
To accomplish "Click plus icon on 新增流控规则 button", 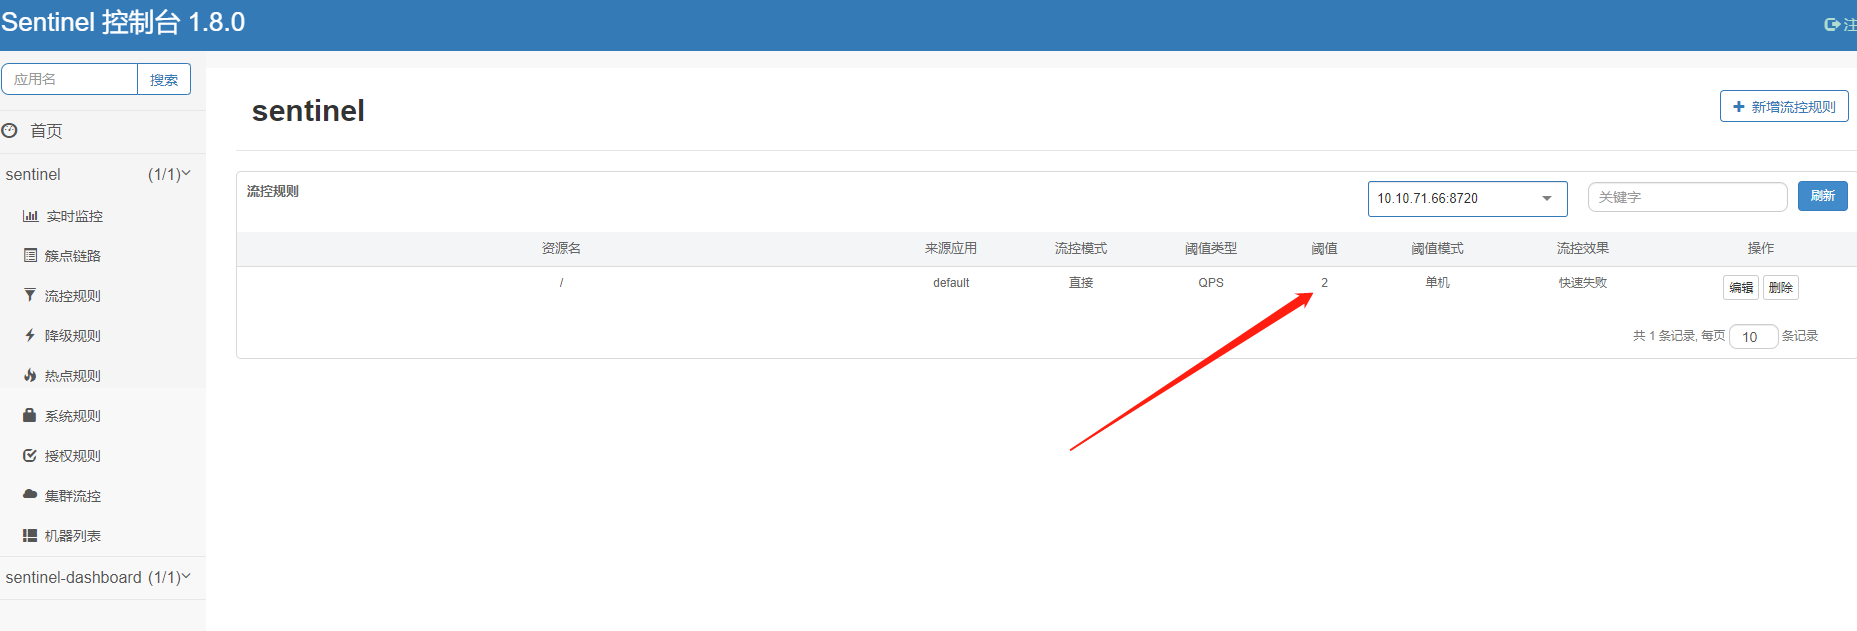I will tap(1739, 106).
